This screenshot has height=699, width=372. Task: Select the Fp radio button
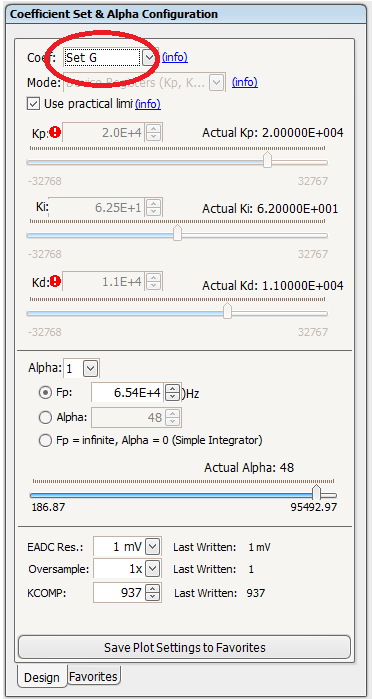(45, 393)
